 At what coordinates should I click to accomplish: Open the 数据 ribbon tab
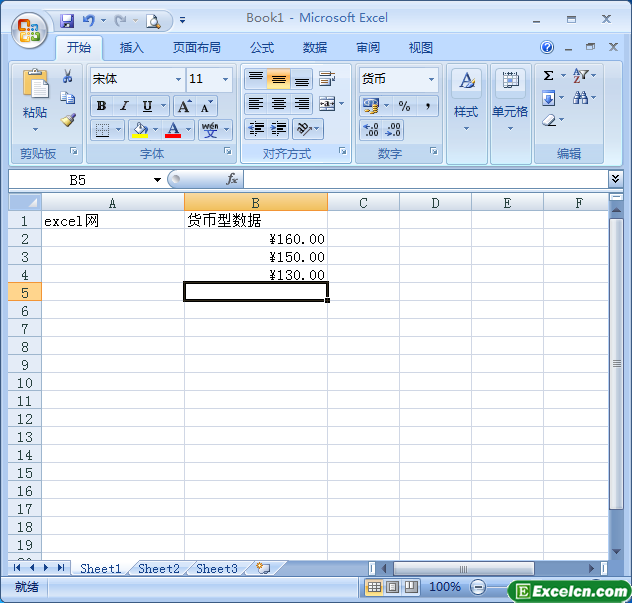coord(315,48)
